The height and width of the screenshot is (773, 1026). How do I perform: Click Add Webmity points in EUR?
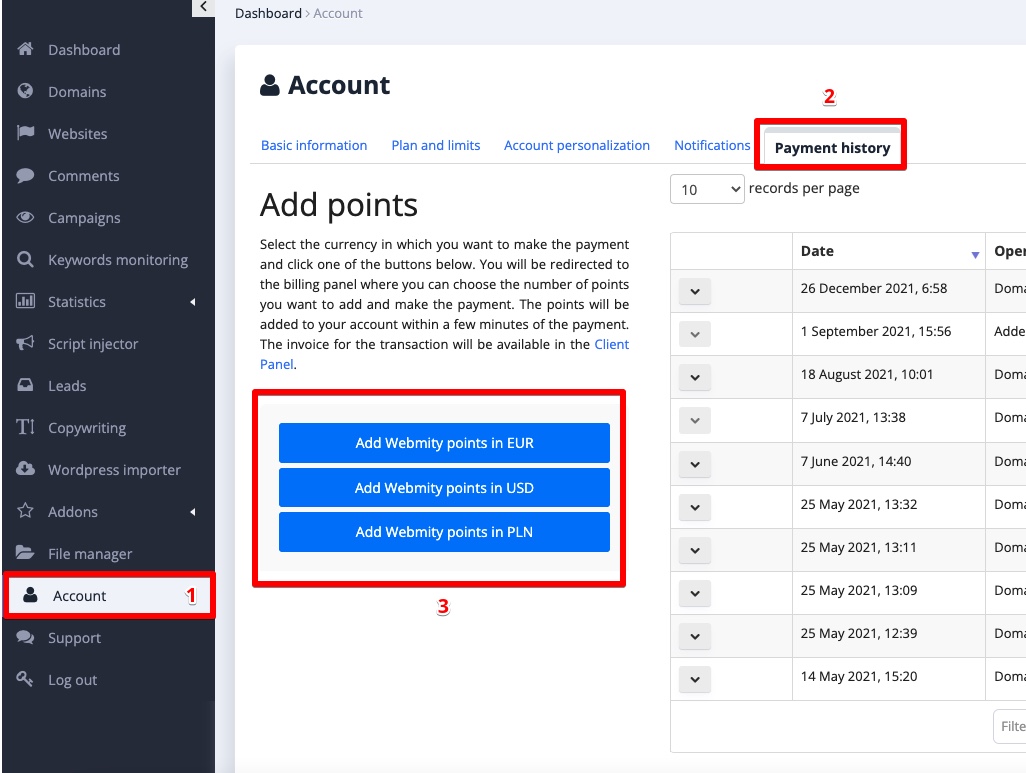[443, 442]
